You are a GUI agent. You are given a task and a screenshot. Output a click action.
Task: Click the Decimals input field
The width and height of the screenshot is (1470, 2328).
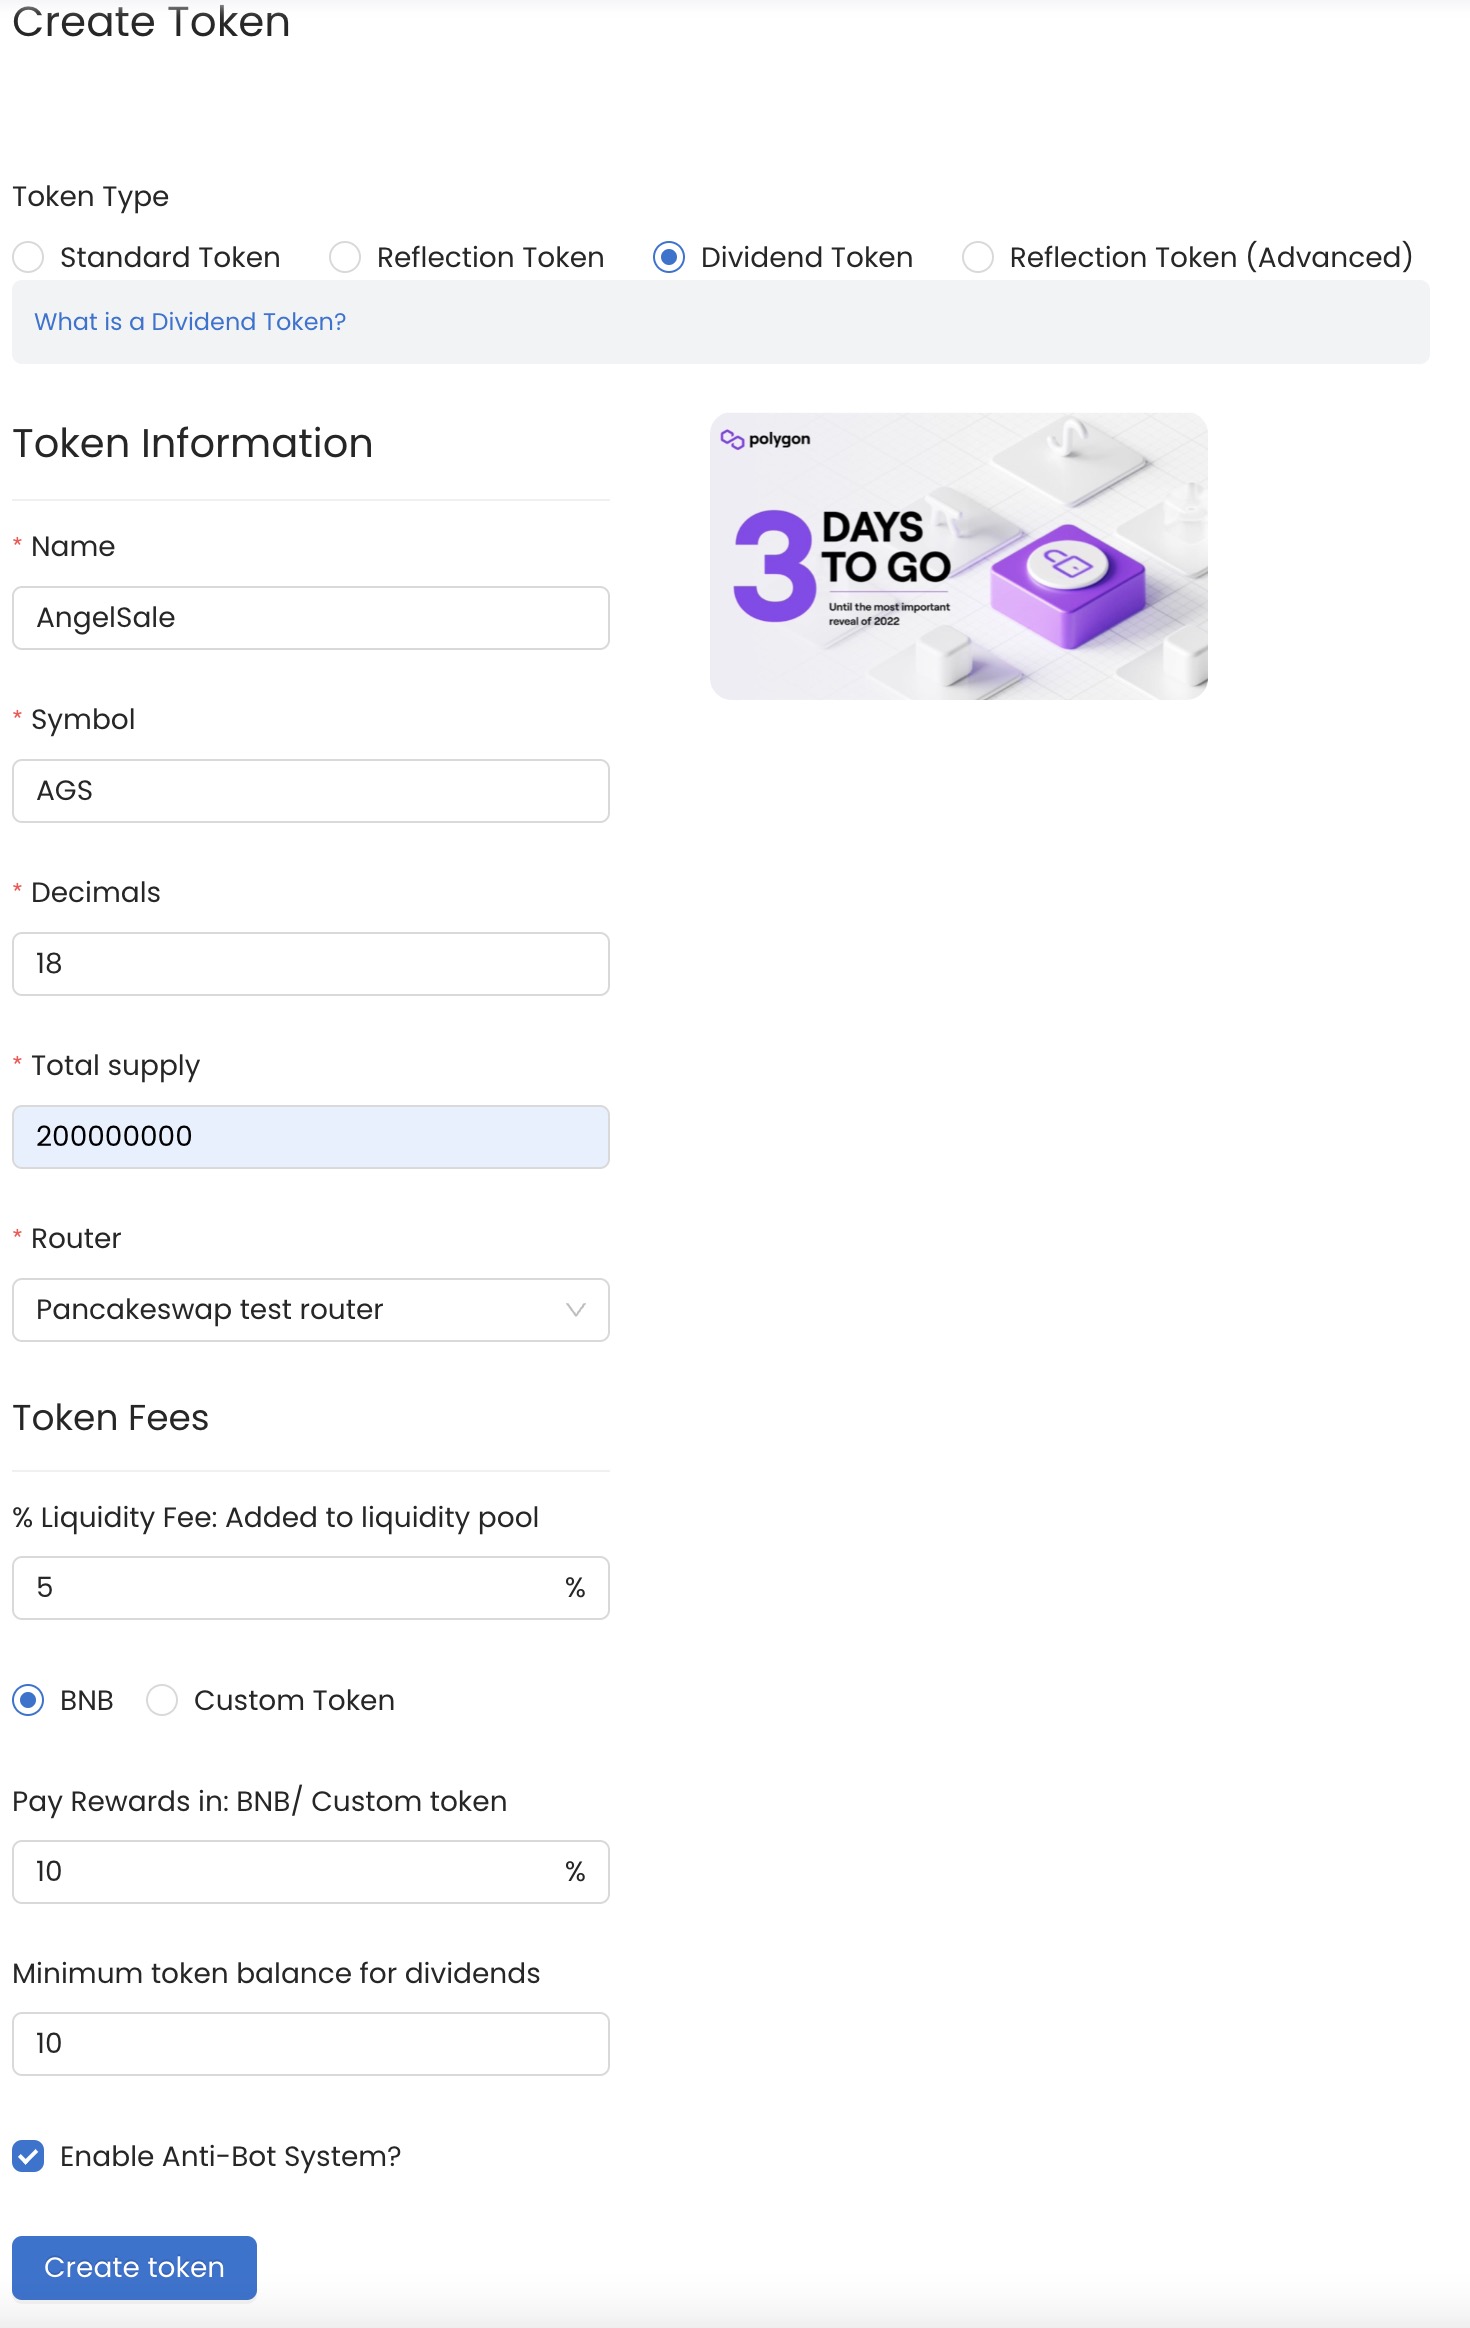coord(311,964)
